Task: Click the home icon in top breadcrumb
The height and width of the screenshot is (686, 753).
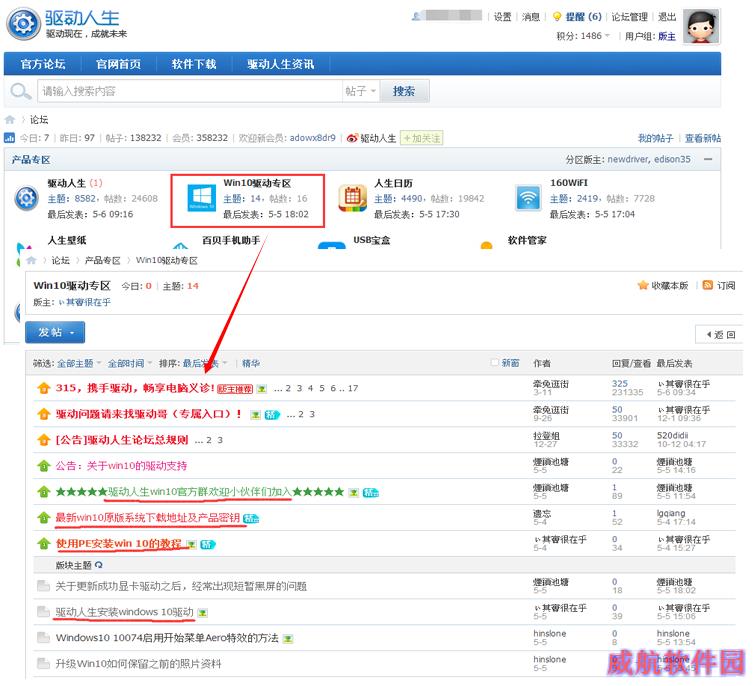Action: pos(10,120)
